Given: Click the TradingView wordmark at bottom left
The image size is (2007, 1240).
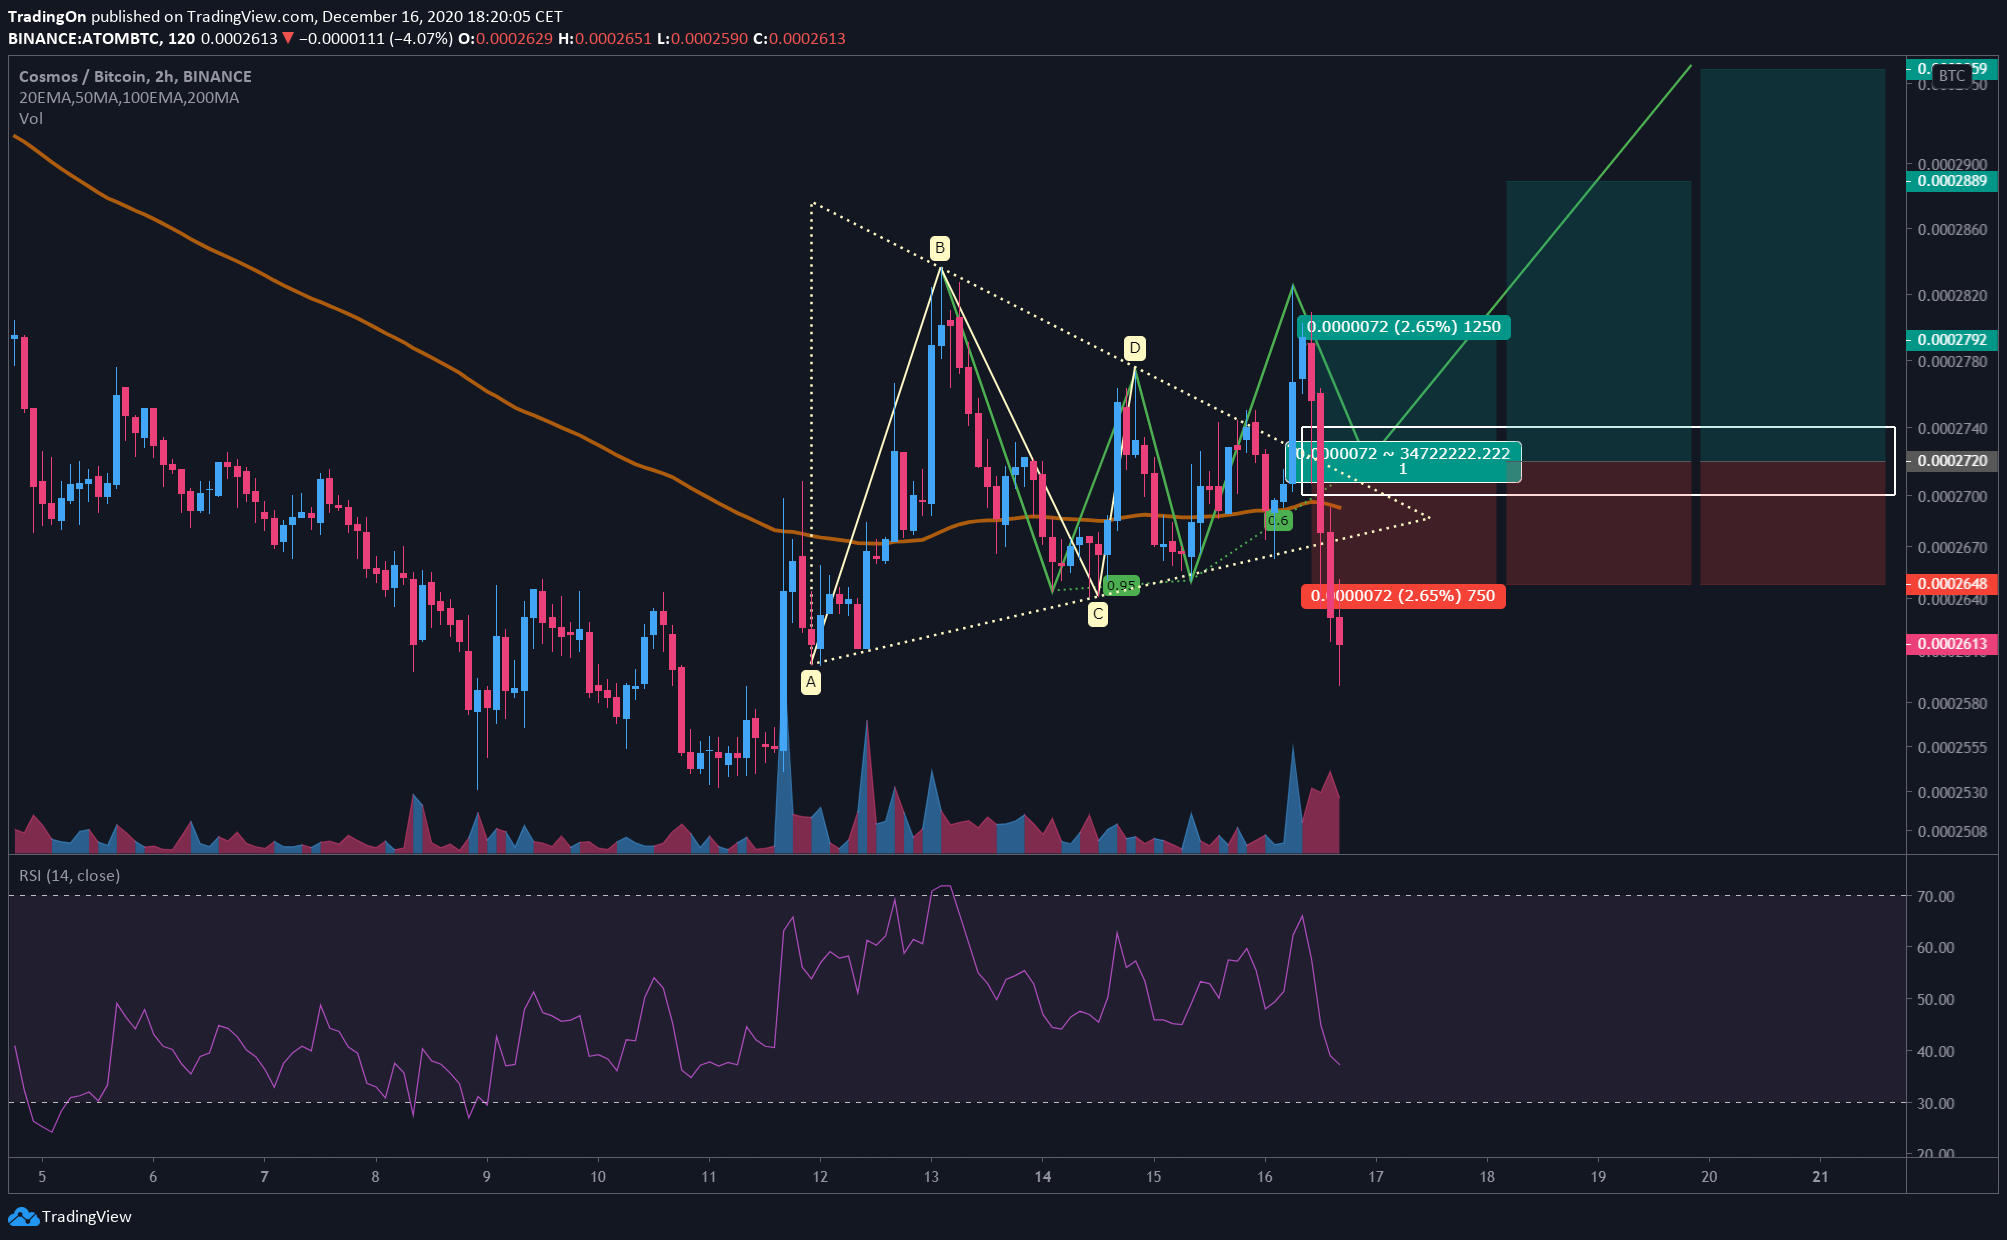Looking at the screenshot, I should [87, 1216].
